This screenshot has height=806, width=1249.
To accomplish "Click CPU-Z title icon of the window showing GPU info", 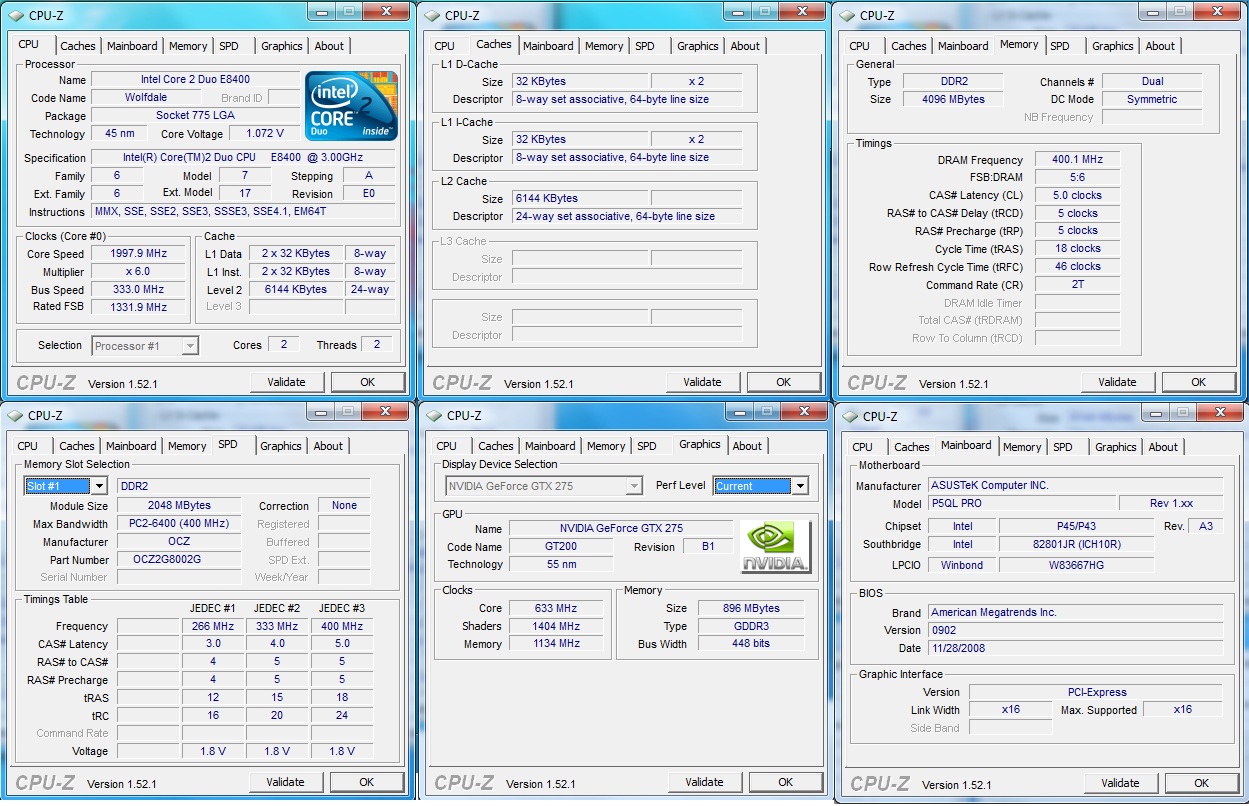I will 435,415.
